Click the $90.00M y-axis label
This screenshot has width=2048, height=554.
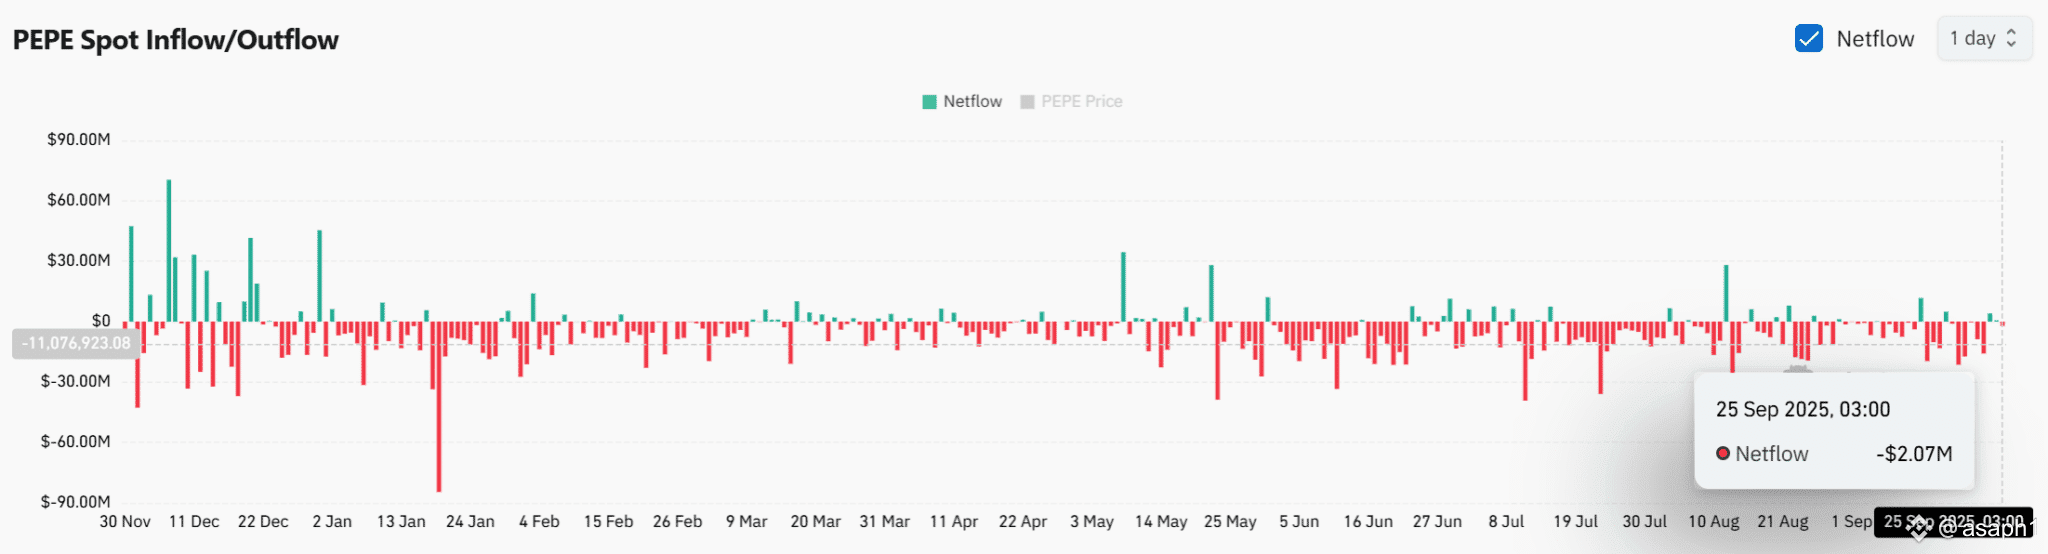tap(78, 139)
